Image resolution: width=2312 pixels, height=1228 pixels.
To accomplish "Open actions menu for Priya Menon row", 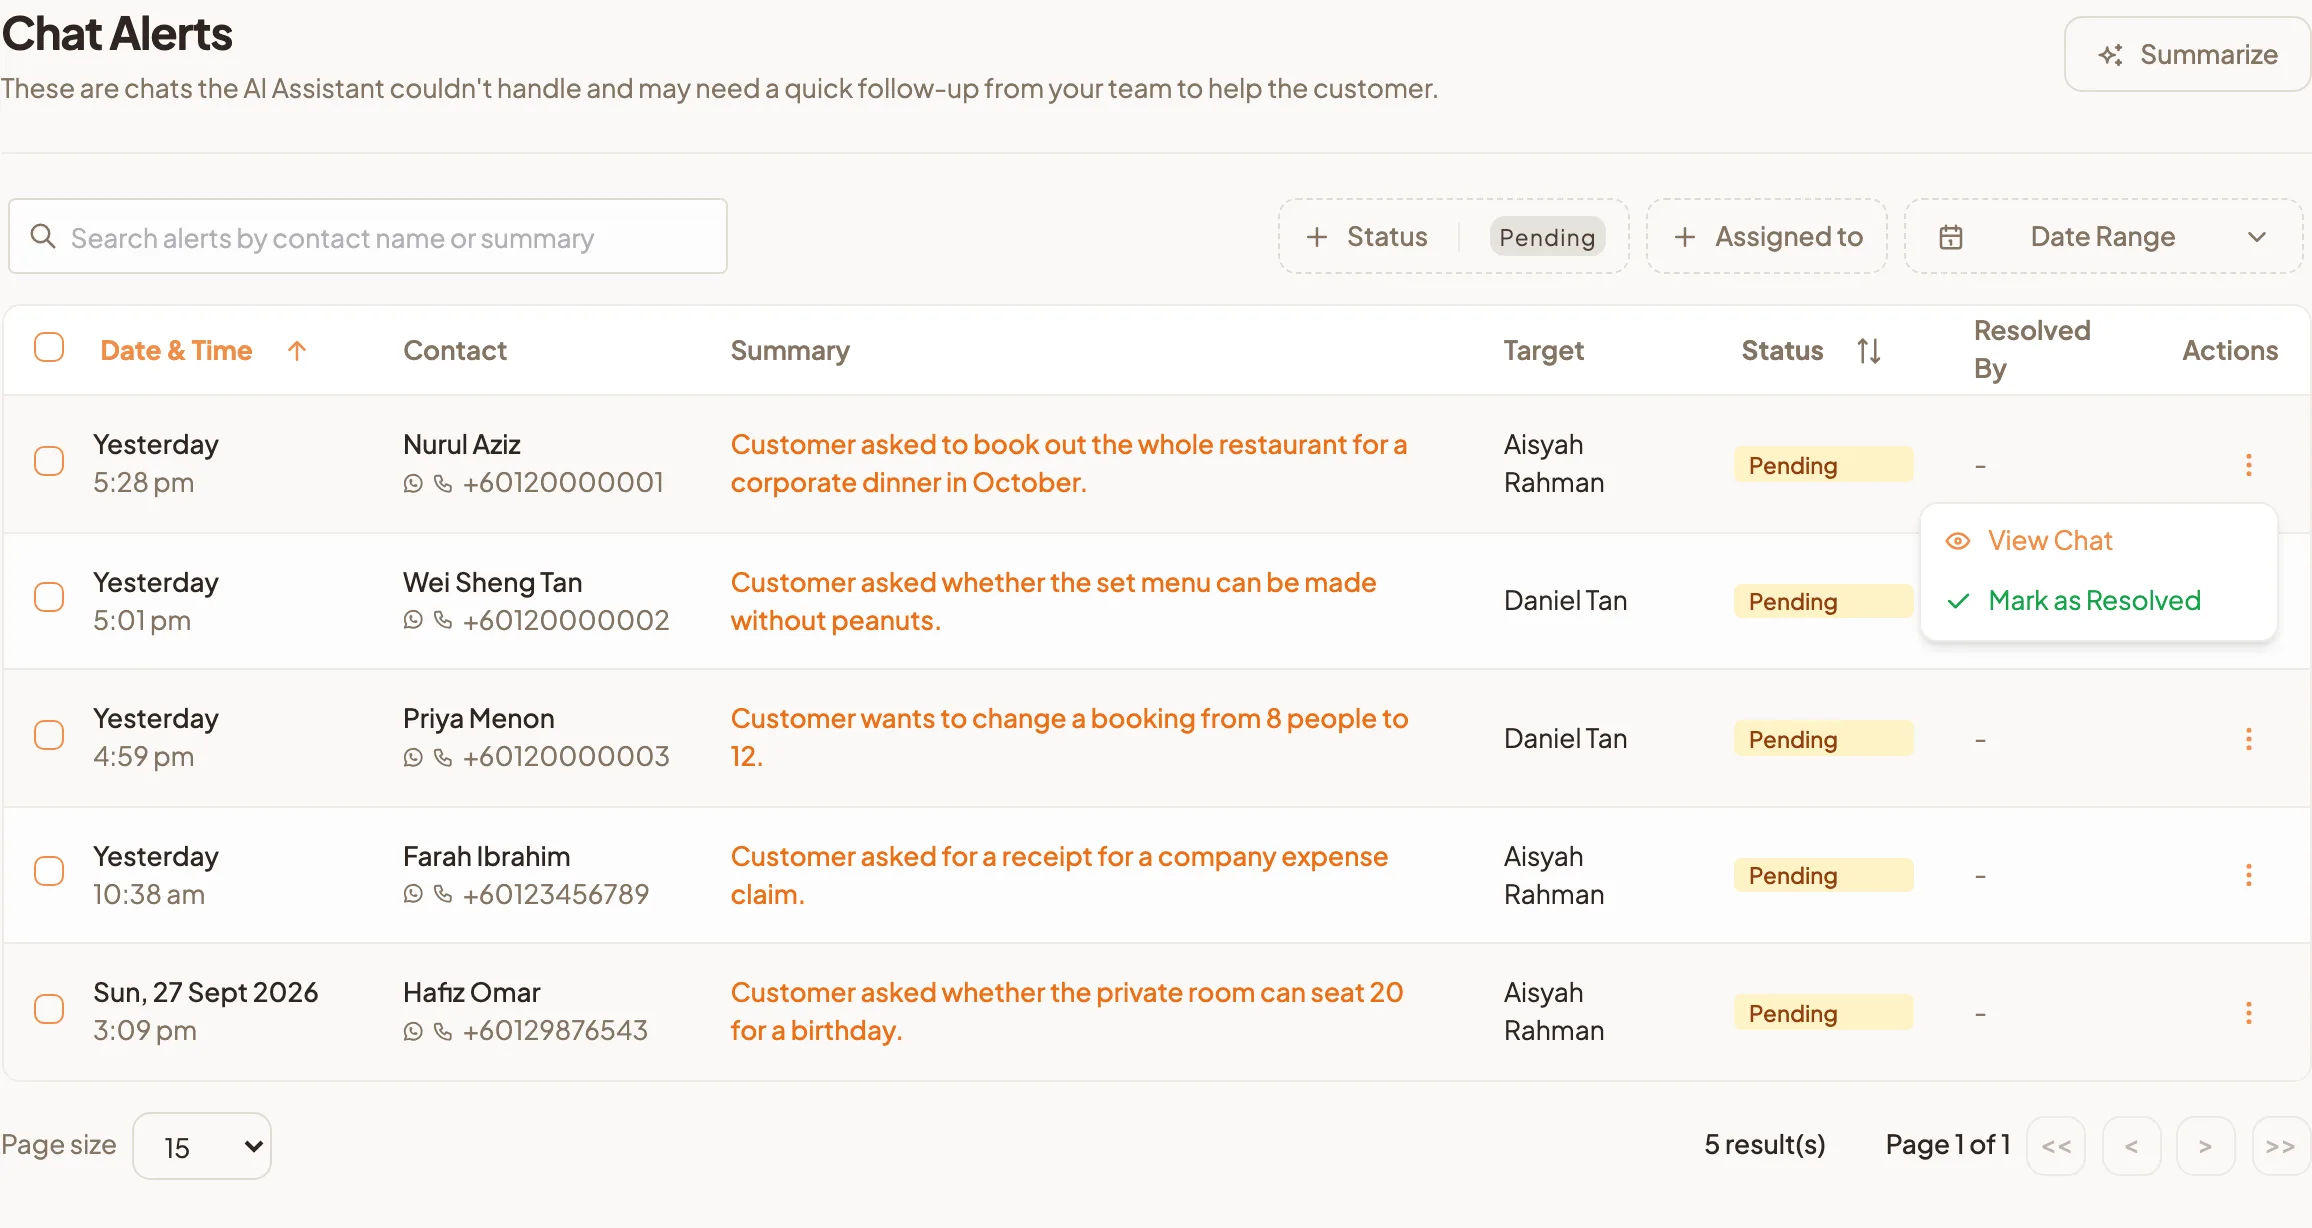I will coord(2248,739).
